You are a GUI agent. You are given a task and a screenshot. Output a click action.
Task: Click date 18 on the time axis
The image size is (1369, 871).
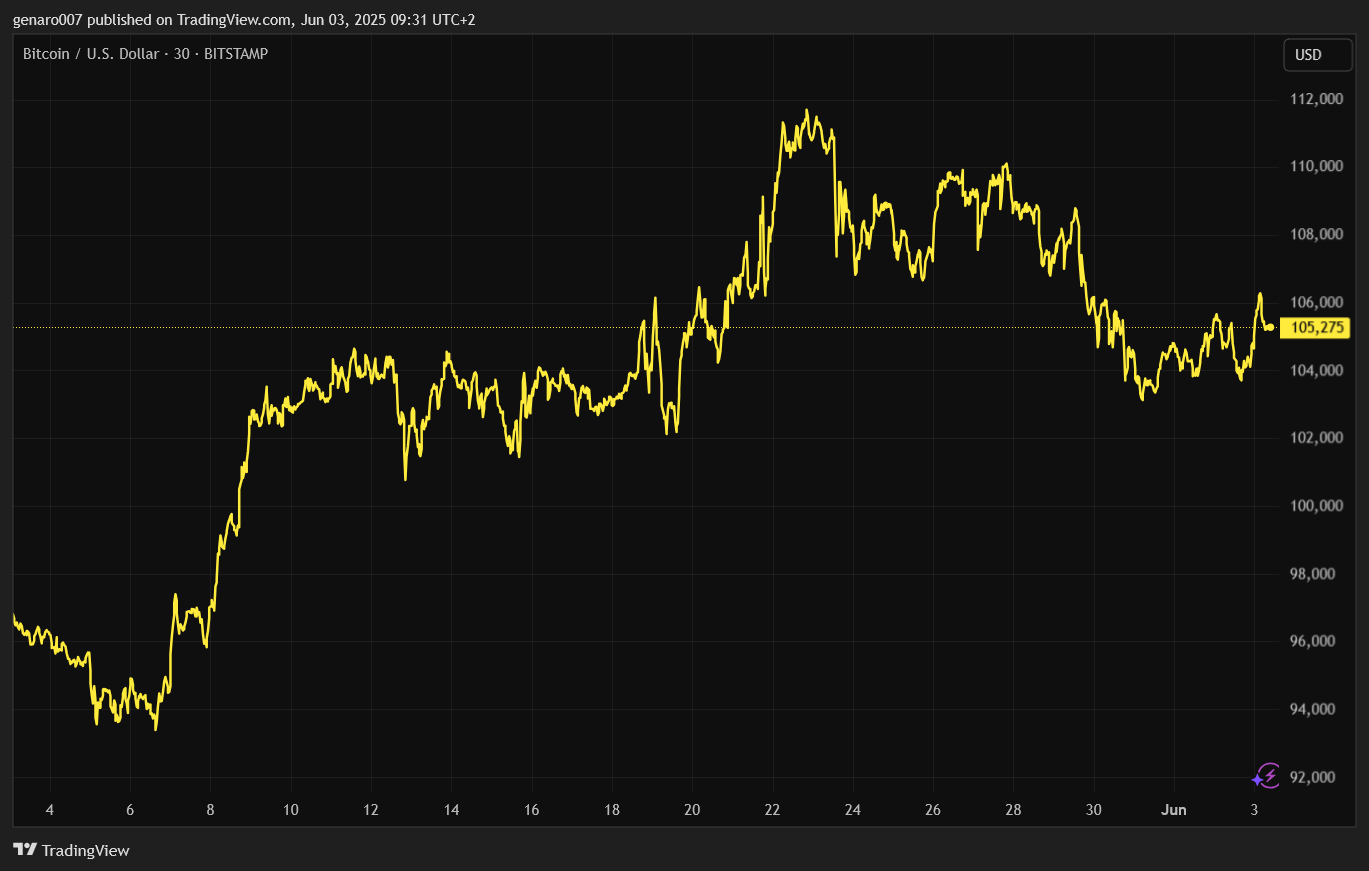pyautogui.click(x=611, y=810)
